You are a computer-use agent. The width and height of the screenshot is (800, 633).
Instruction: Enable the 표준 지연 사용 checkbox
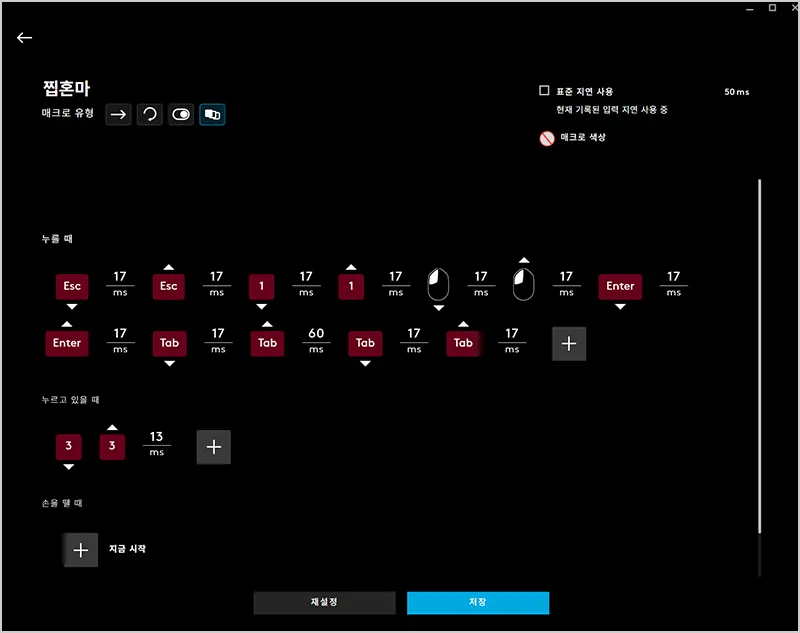[x=544, y=91]
